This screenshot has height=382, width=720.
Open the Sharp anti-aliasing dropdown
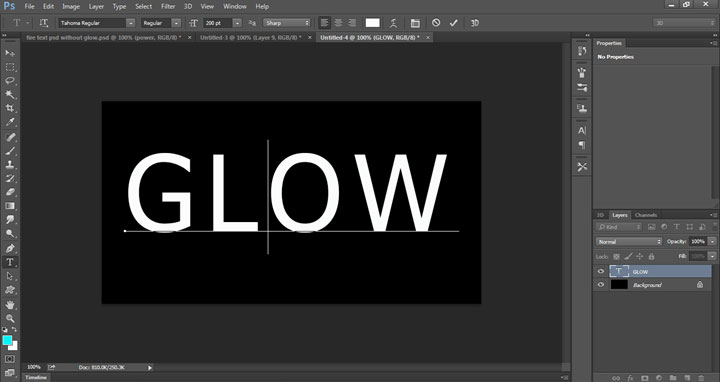pos(287,23)
